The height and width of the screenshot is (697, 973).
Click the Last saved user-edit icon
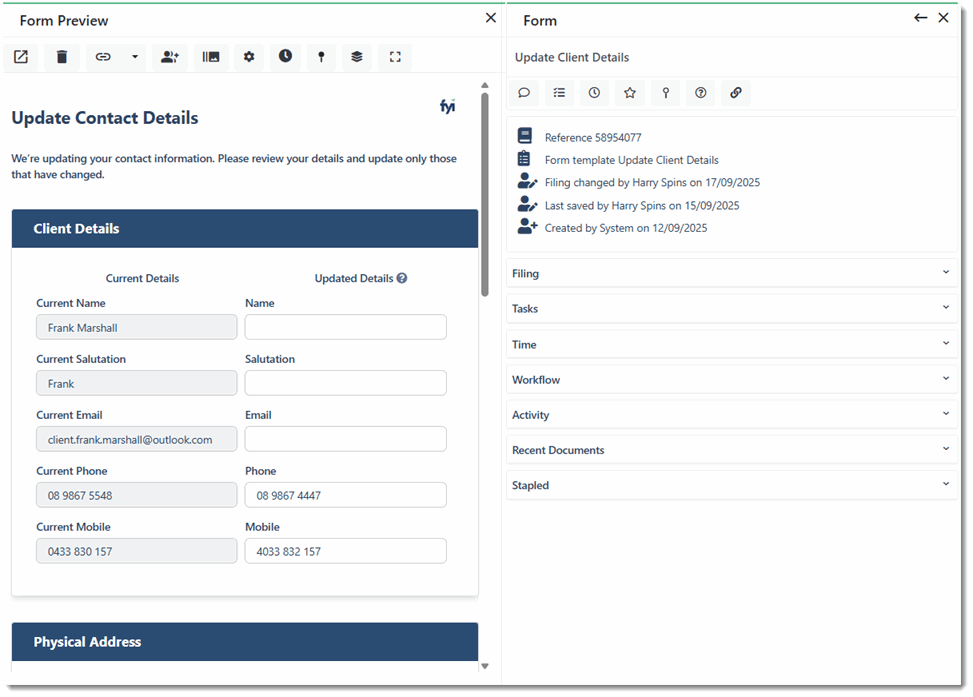coord(527,204)
